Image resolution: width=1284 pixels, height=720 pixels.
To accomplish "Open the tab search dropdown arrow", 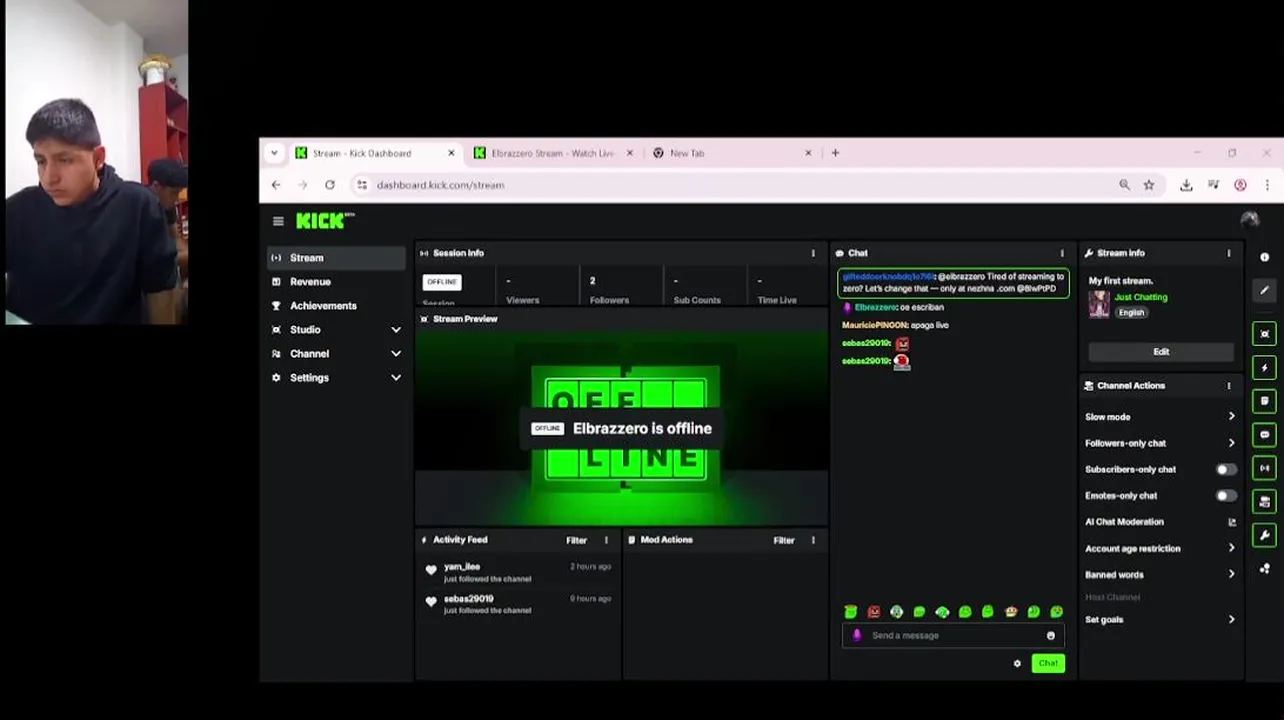I will (x=274, y=153).
